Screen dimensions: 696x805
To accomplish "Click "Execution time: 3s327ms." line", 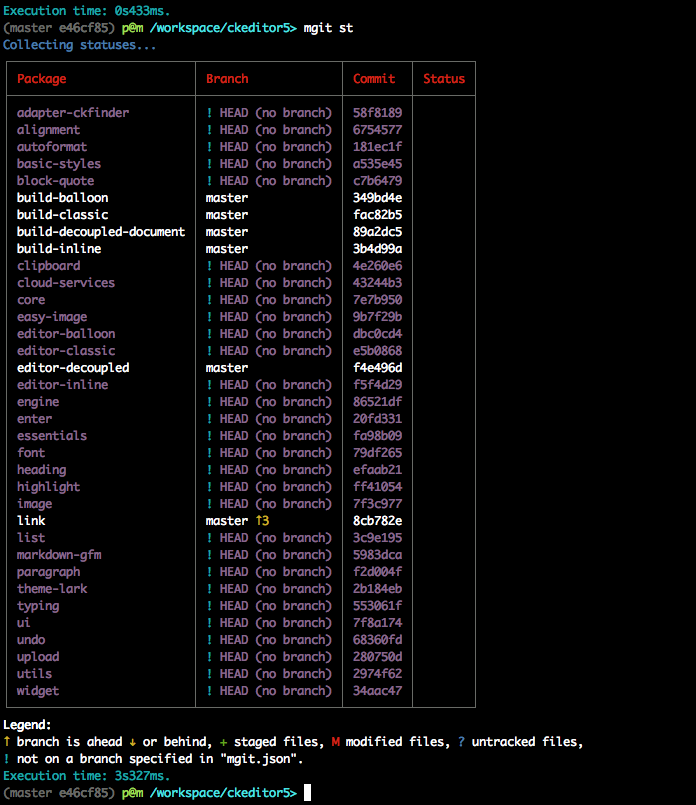I will click(x=87, y=776).
